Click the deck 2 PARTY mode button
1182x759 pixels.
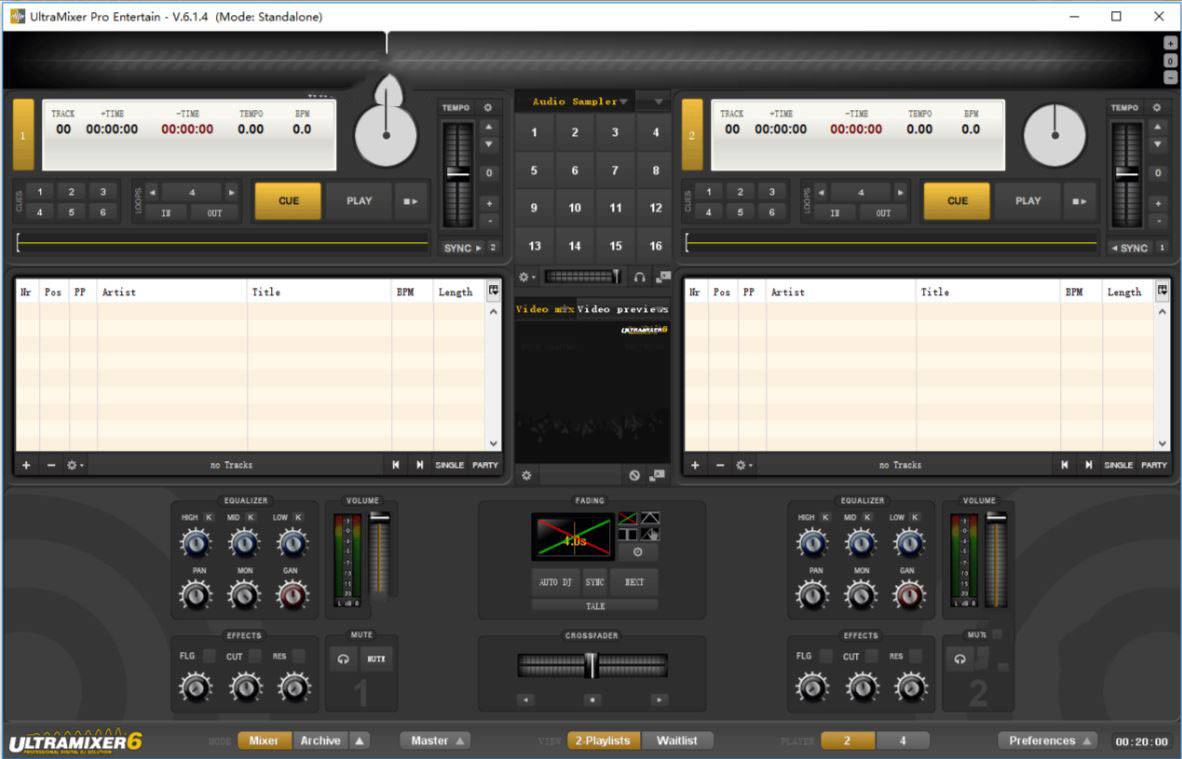[1153, 465]
